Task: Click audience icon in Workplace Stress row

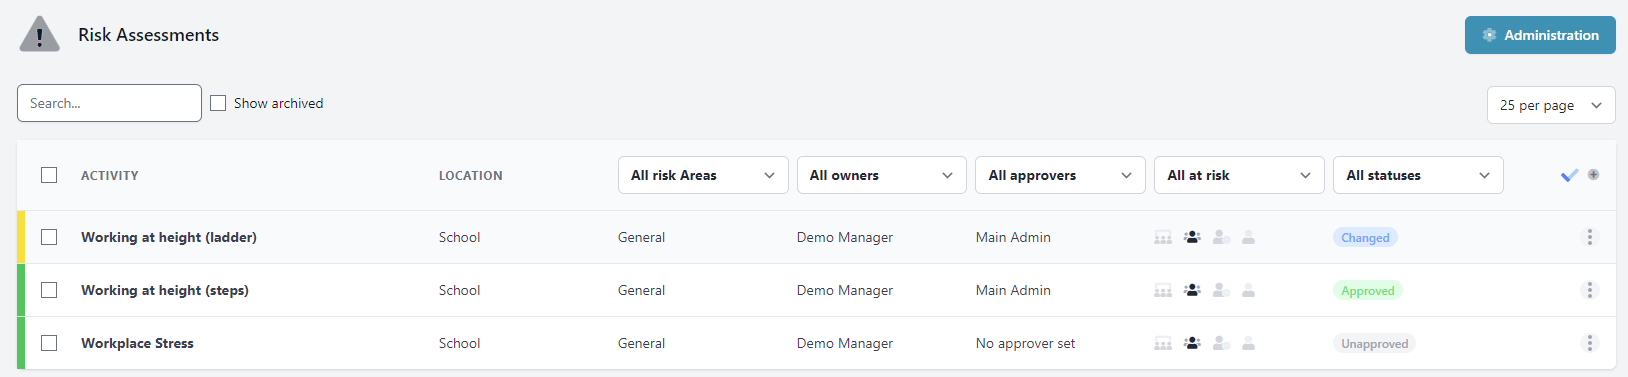Action: coord(1163,343)
